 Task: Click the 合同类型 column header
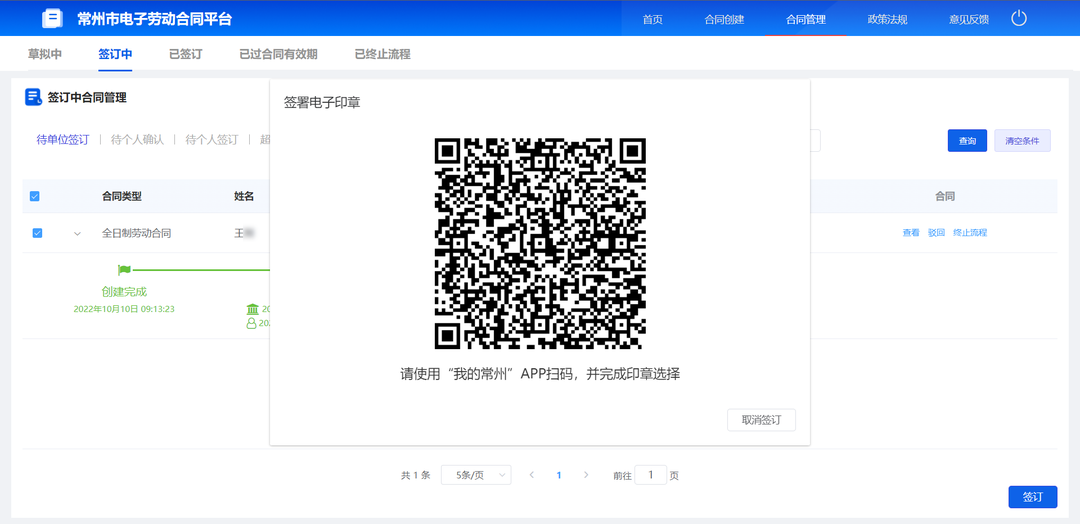click(122, 196)
